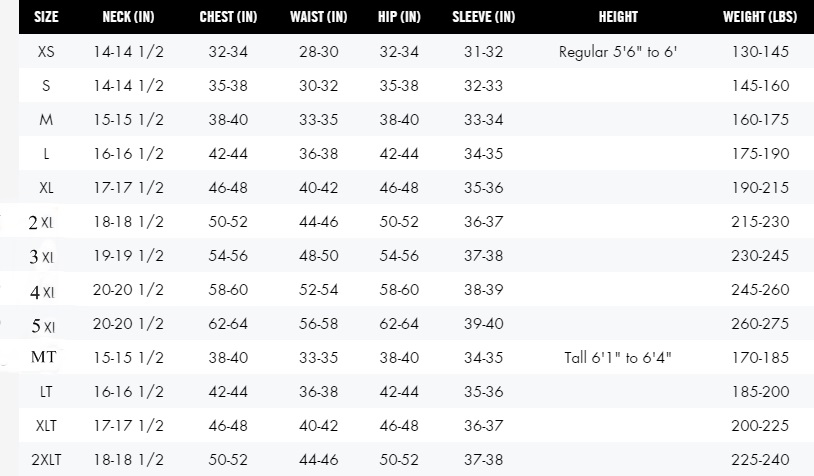Click the 225-240 weight cell
The height and width of the screenshot is (476, 814).
point(760,459)
